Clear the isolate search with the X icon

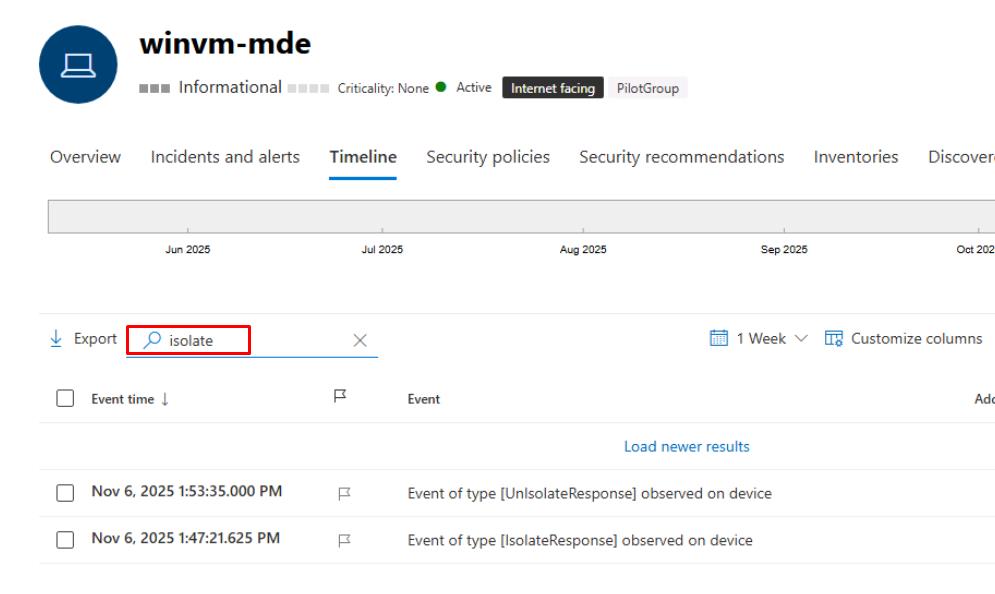(360, 341)
